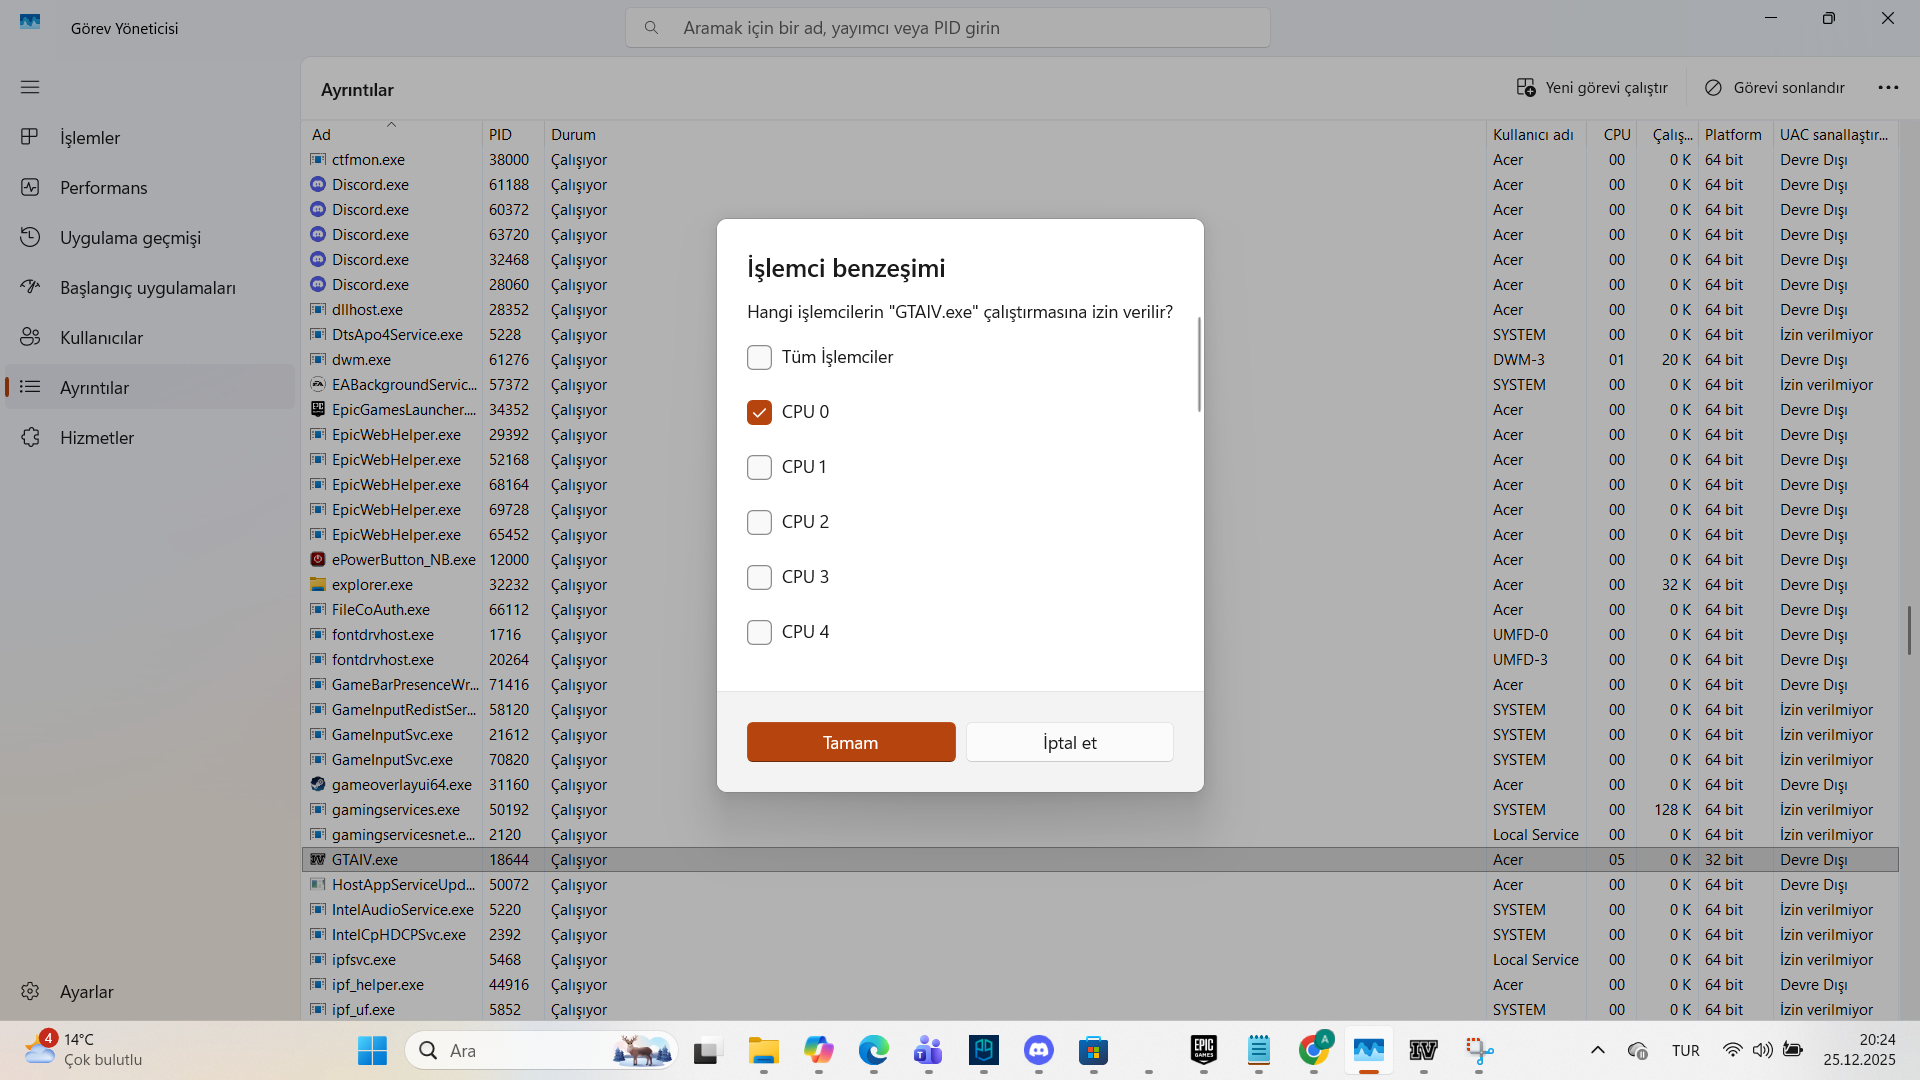This screenshot has height=1080, width=1920.
Task: Focus the search box for name or PID
Action: 948,28
